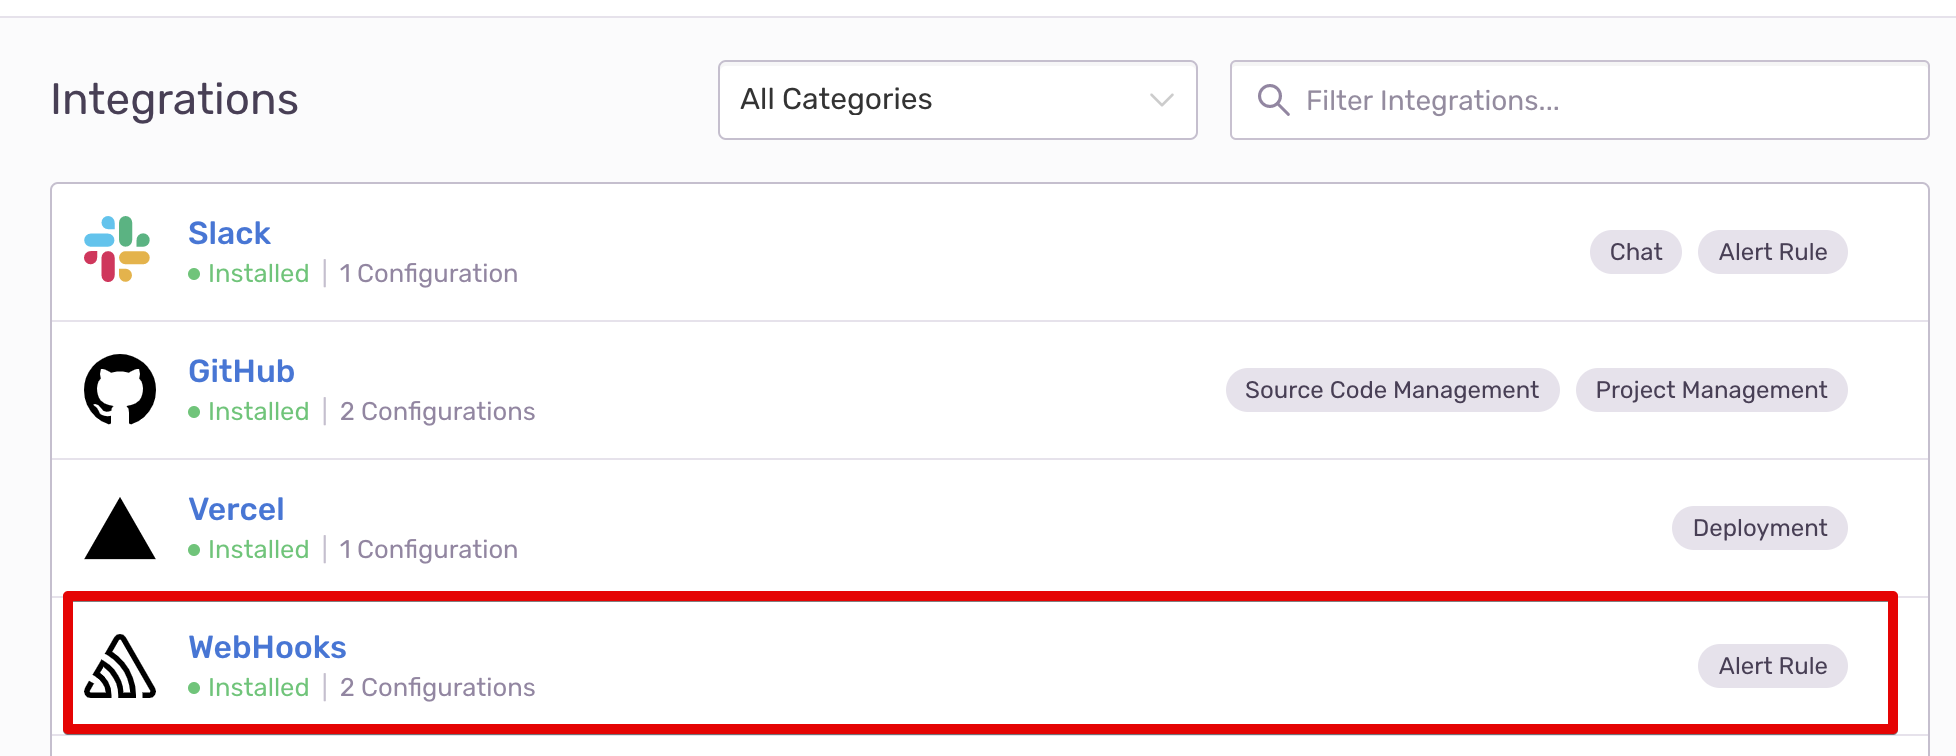Click the WebHooks Sentry logo icon
This screenshot has height=756, width=1956.
click(120, 666)
